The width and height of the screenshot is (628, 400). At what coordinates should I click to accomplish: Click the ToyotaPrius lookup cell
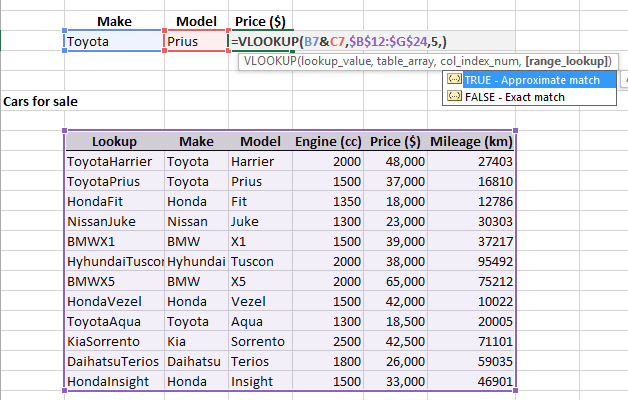click(x=114, y=181)
